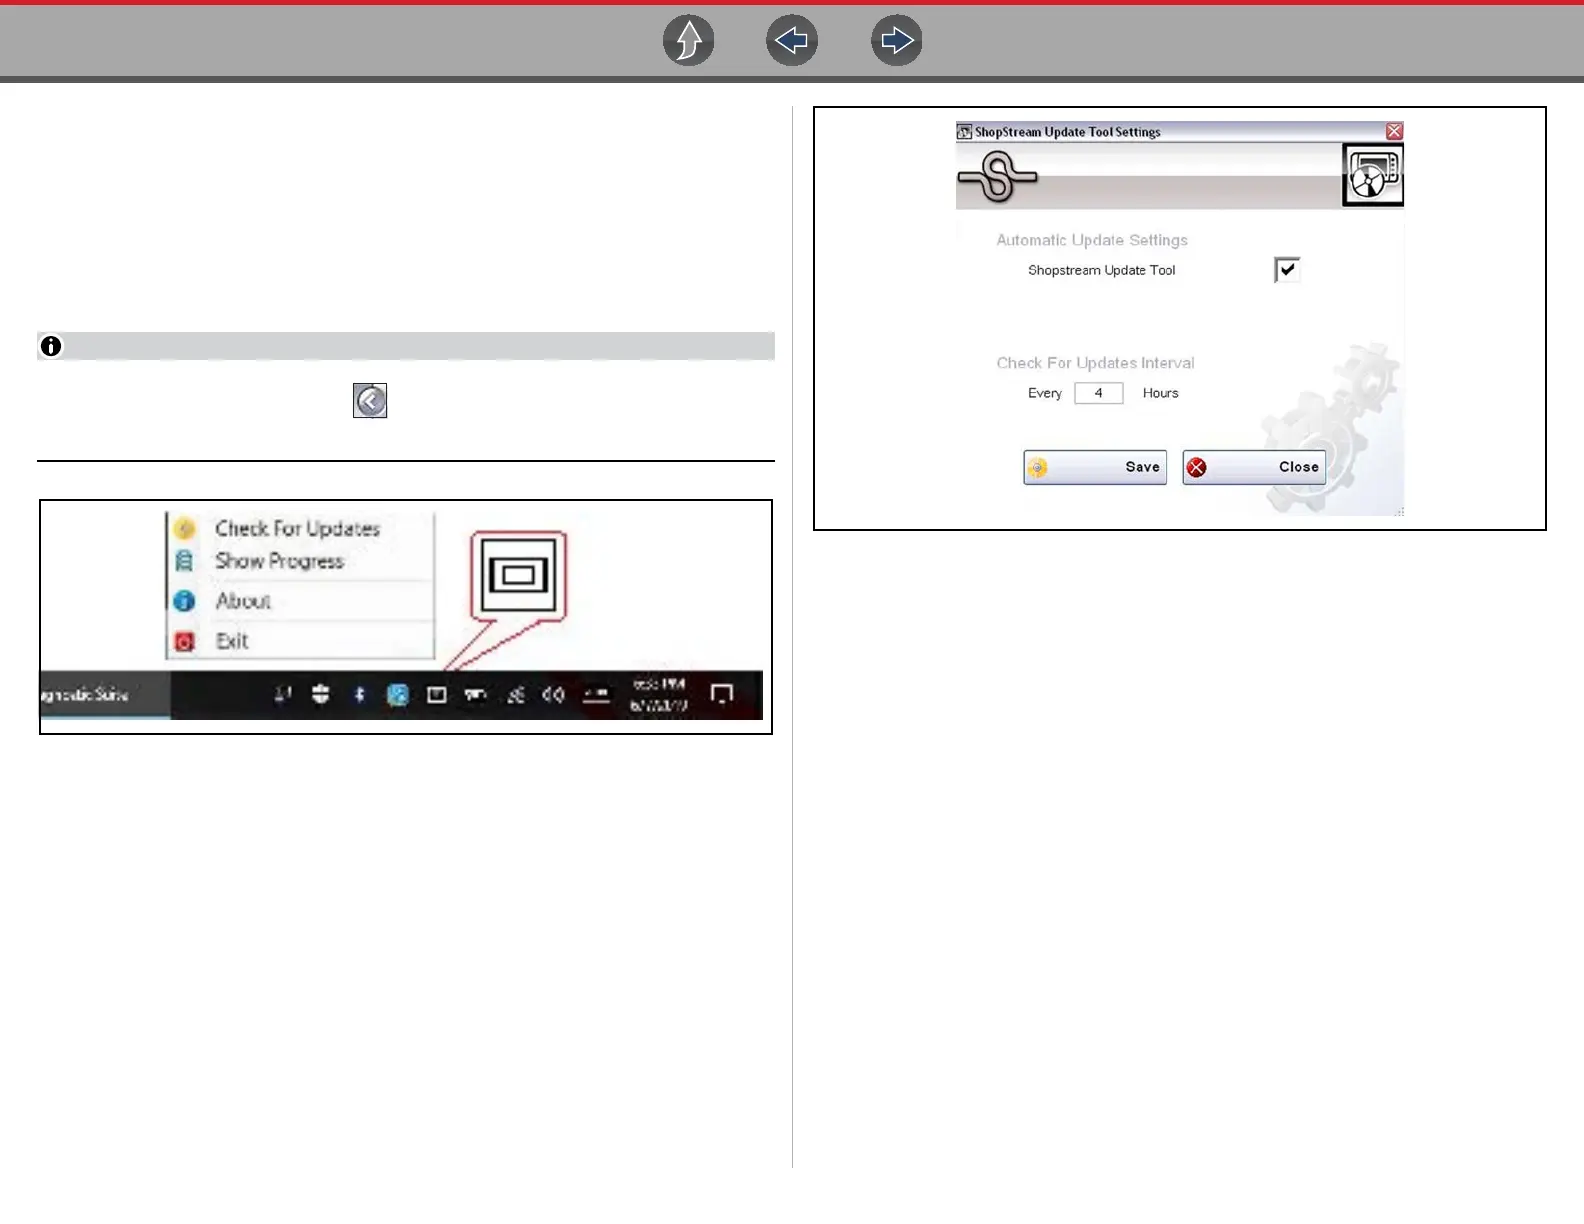
Task: Click the ShopStream title bar window icon
Action: pos(964,132)
